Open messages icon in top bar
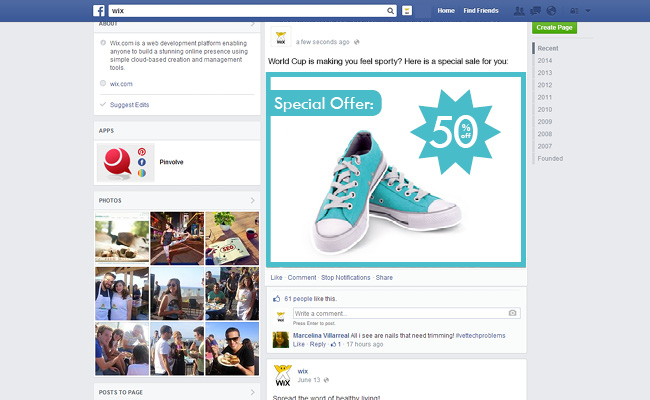The image size is (650, 400). point(535,11)
